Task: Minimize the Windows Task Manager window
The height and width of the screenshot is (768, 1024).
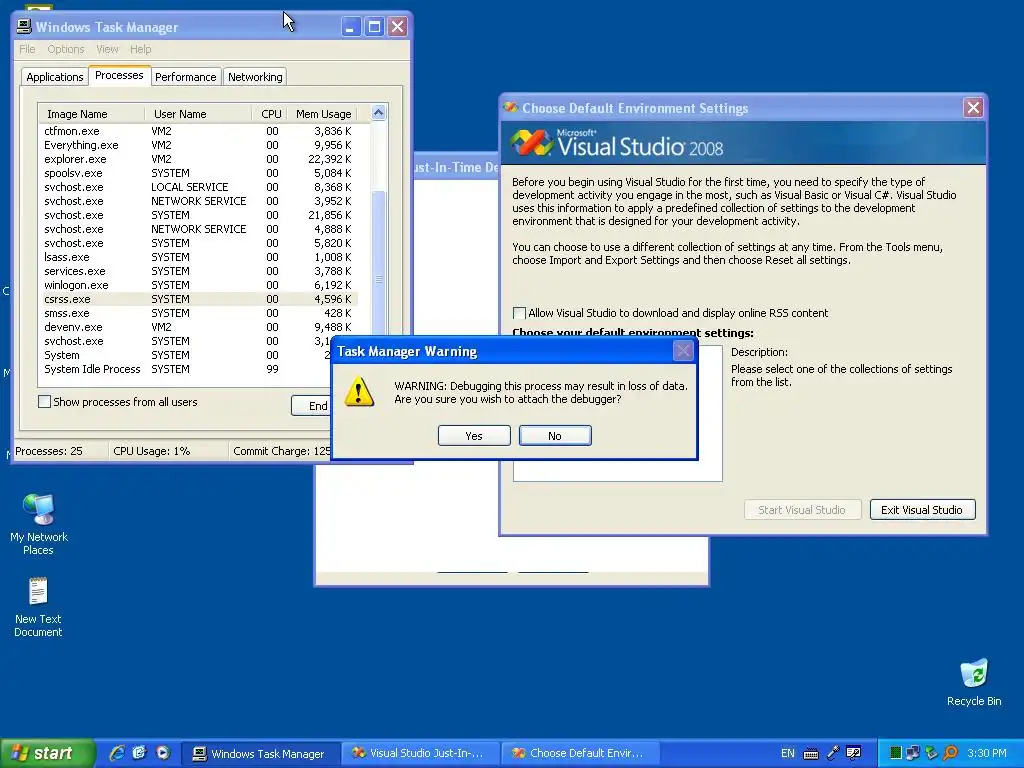Action: (351, 27)
